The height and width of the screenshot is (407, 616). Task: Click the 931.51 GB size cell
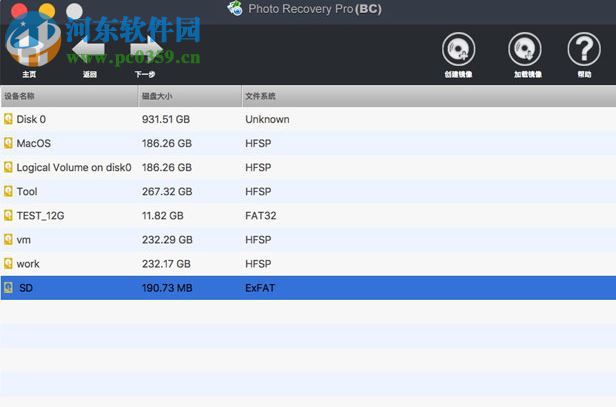[166, 119]
